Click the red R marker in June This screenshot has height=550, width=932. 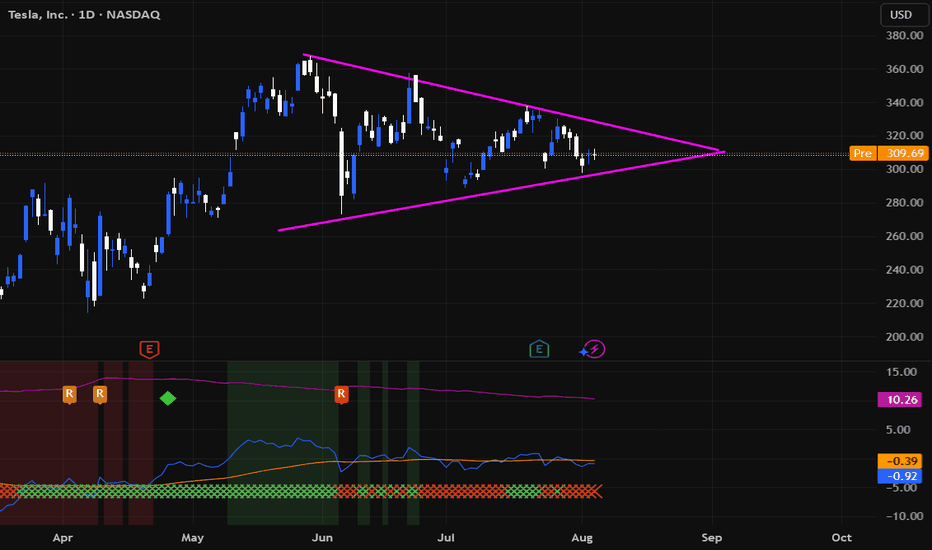[x=341, y=394]
